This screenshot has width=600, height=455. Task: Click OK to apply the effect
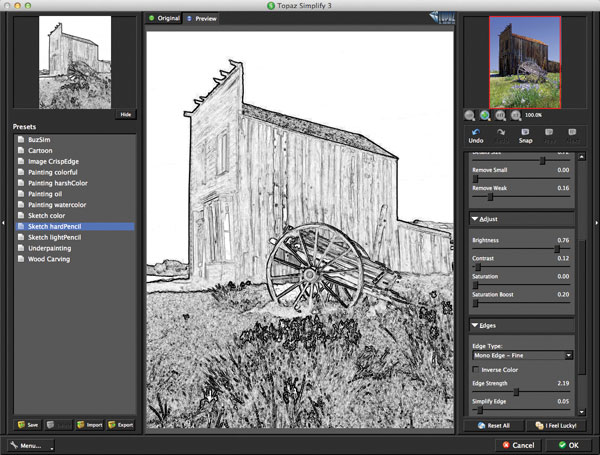coord(568,445)
